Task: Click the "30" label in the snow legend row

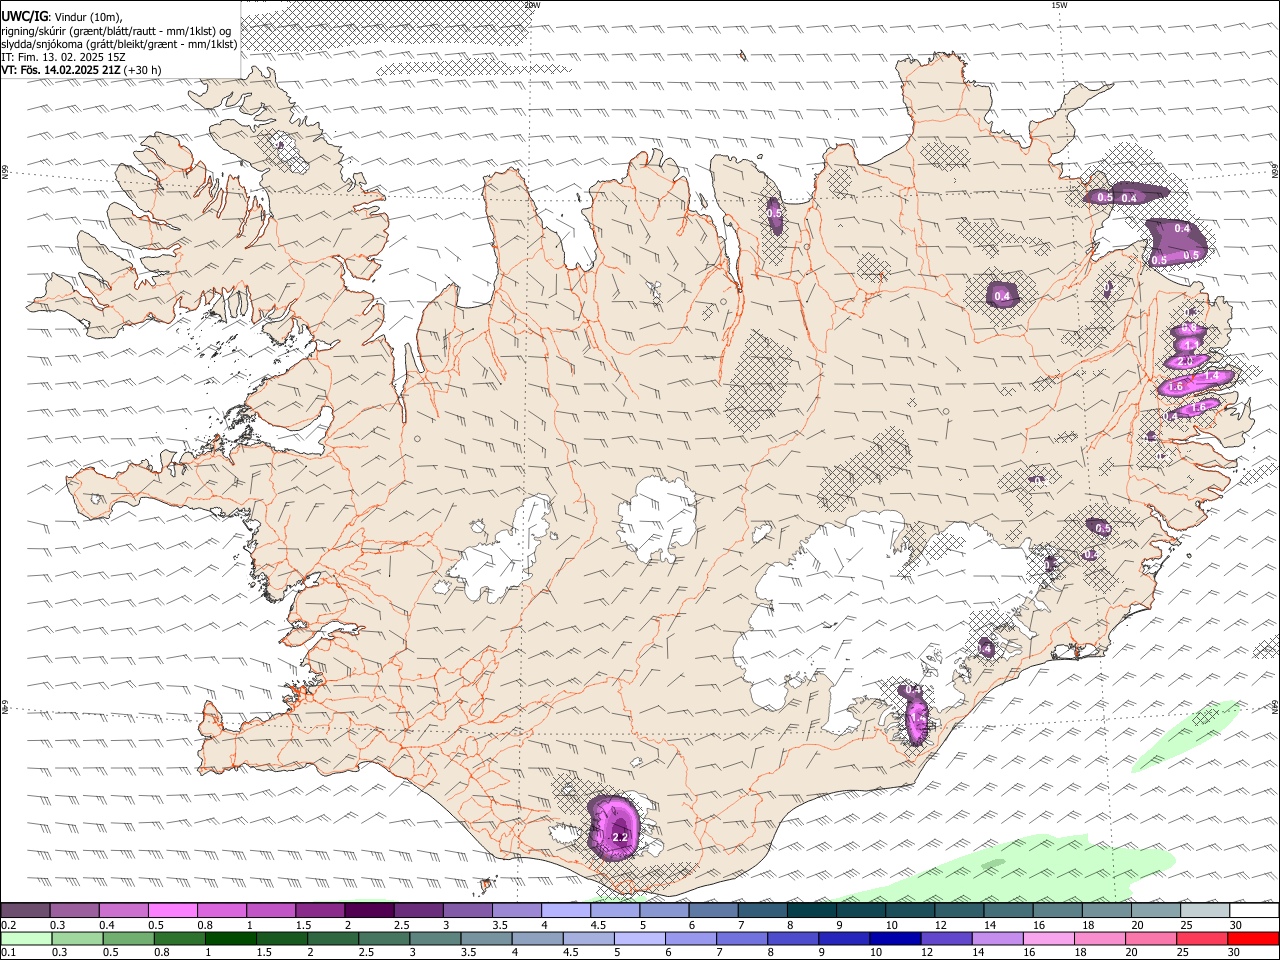Action: [1236, 925]
